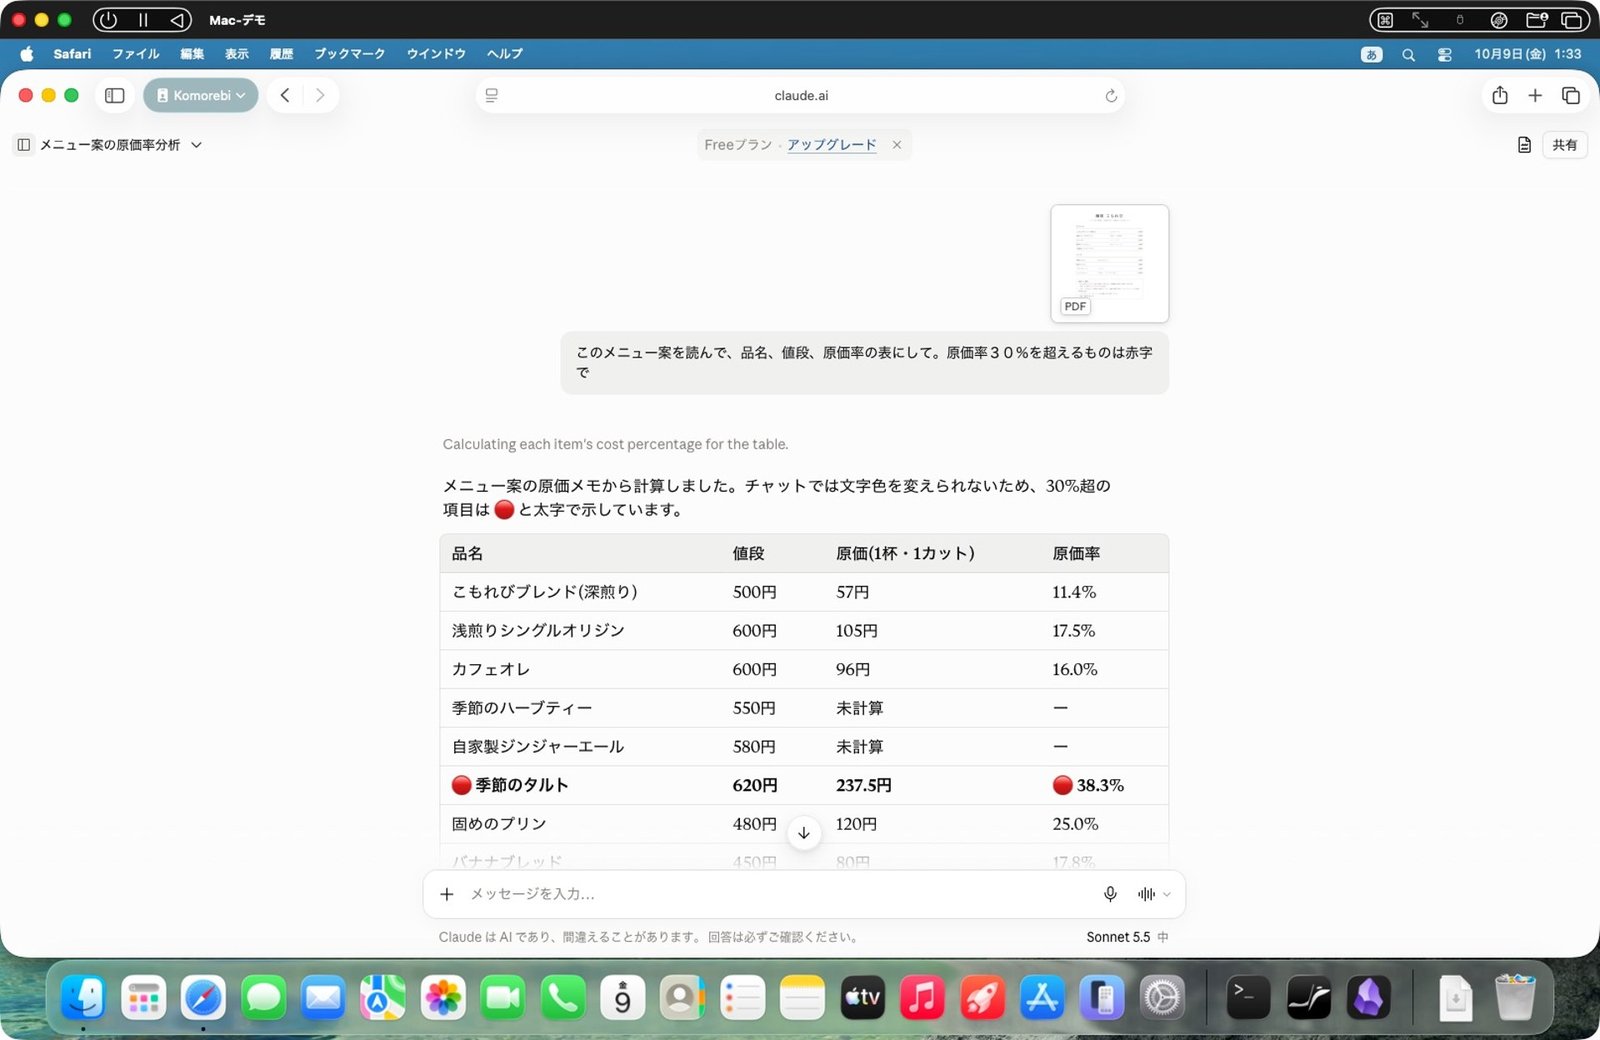Pause the Mac-デモ remote session
Screen dimensions: 1600x1040
coord(143,20)
